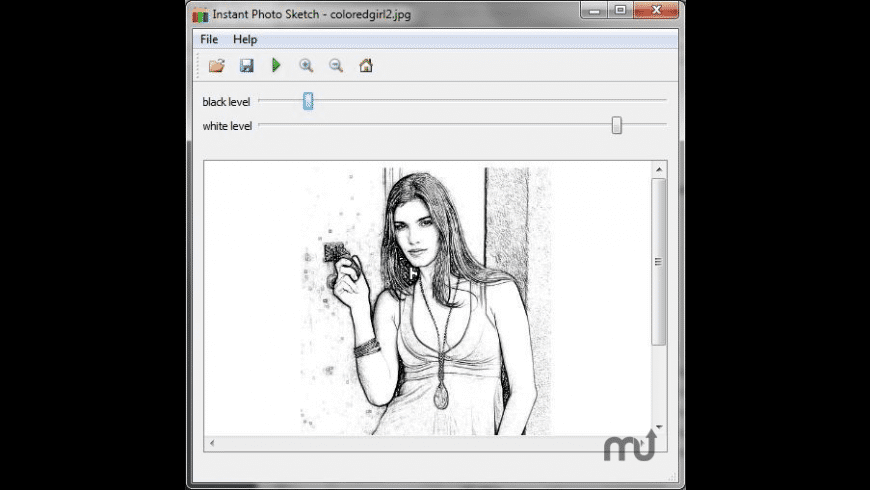This screenshot has height=490, width=870.
Task: Click the vertical scrollbar down arrow
Action: click(659, 427)
